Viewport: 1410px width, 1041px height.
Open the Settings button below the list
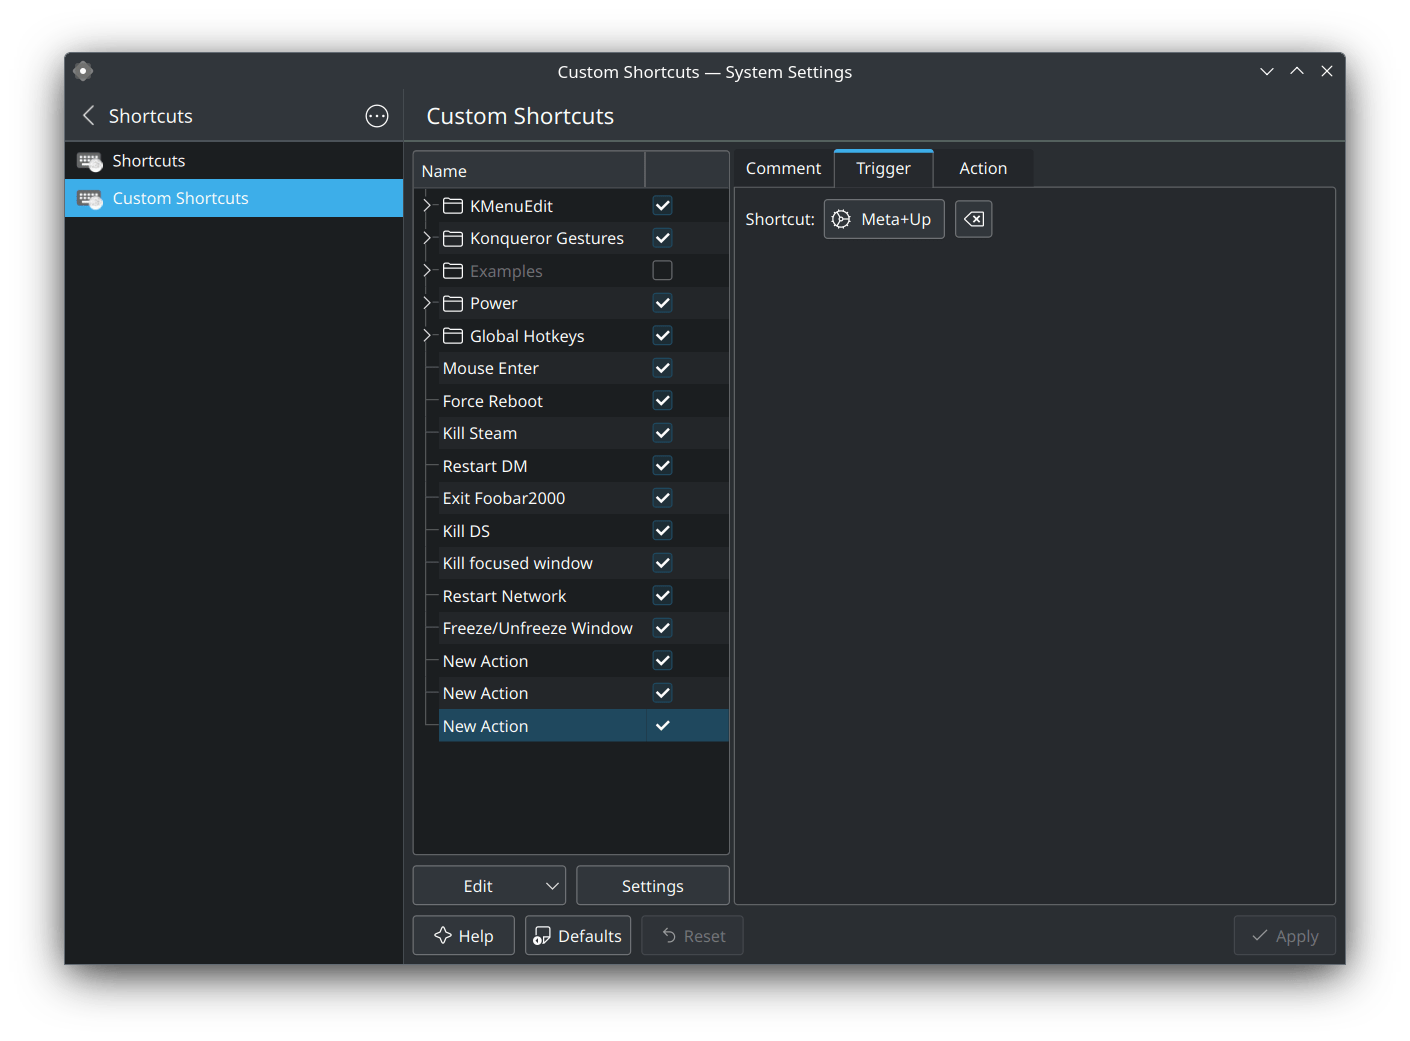(x=652, y=885)
